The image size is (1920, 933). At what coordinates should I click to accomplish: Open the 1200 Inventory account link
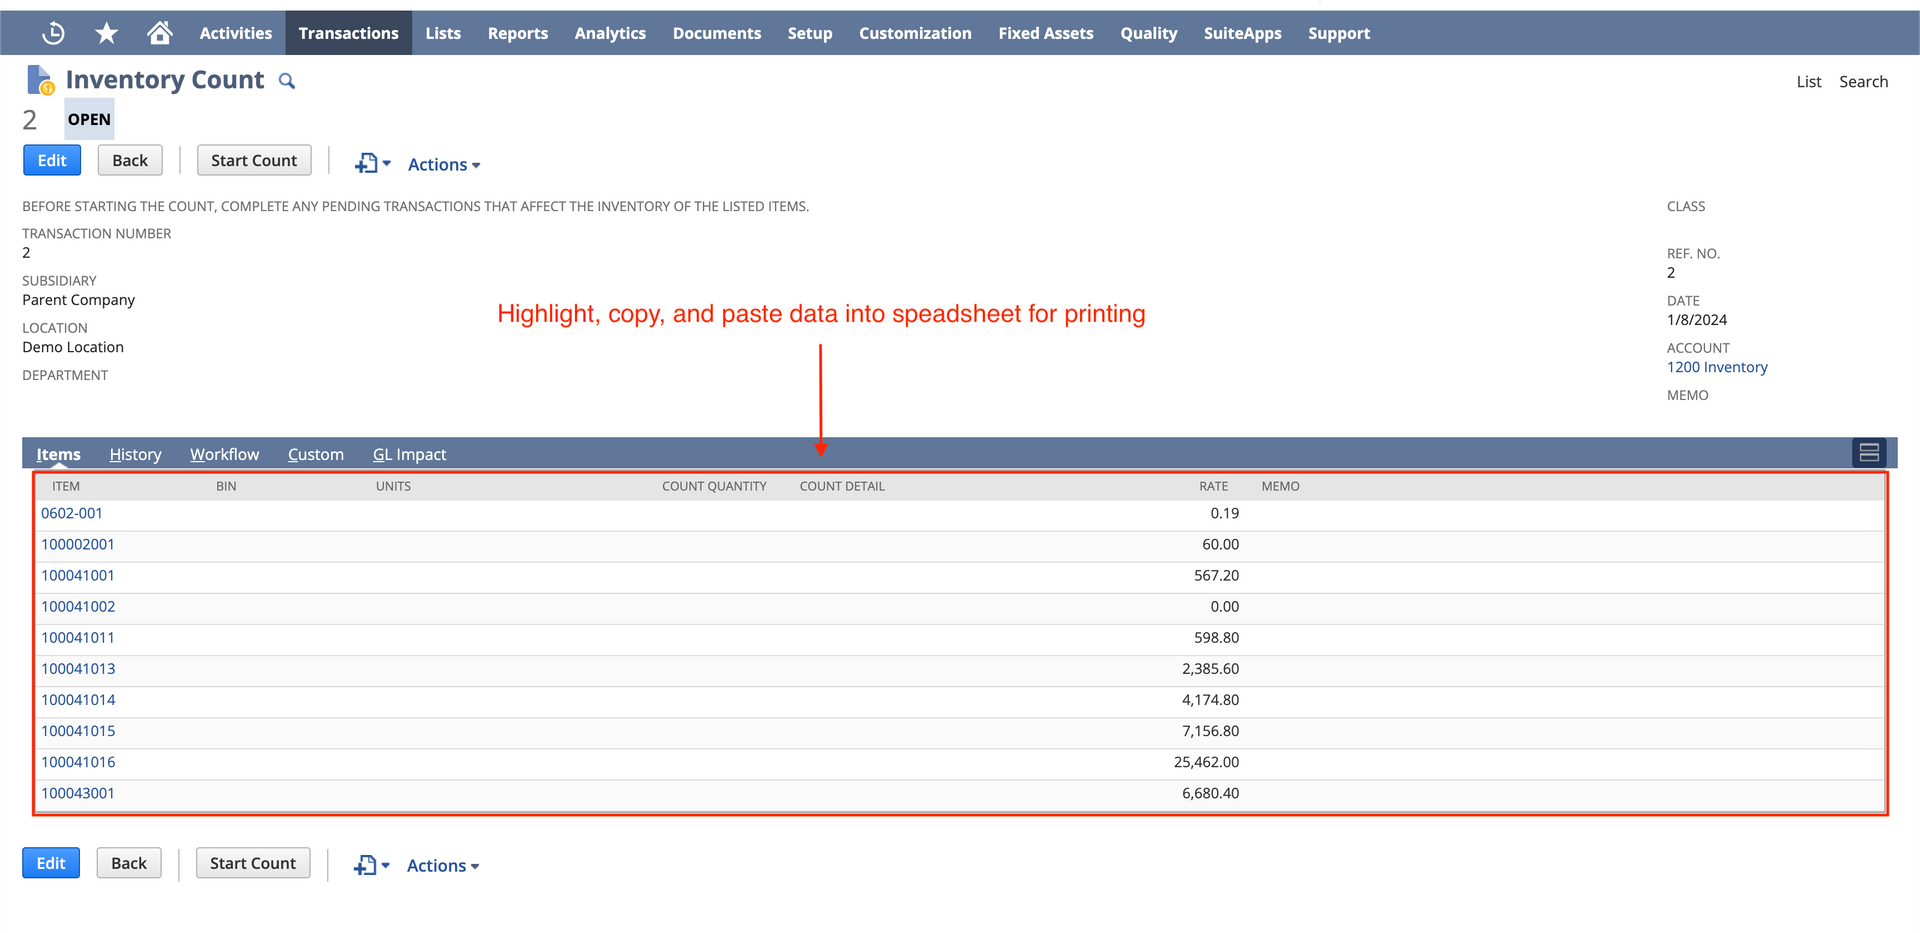(1717, 367)
